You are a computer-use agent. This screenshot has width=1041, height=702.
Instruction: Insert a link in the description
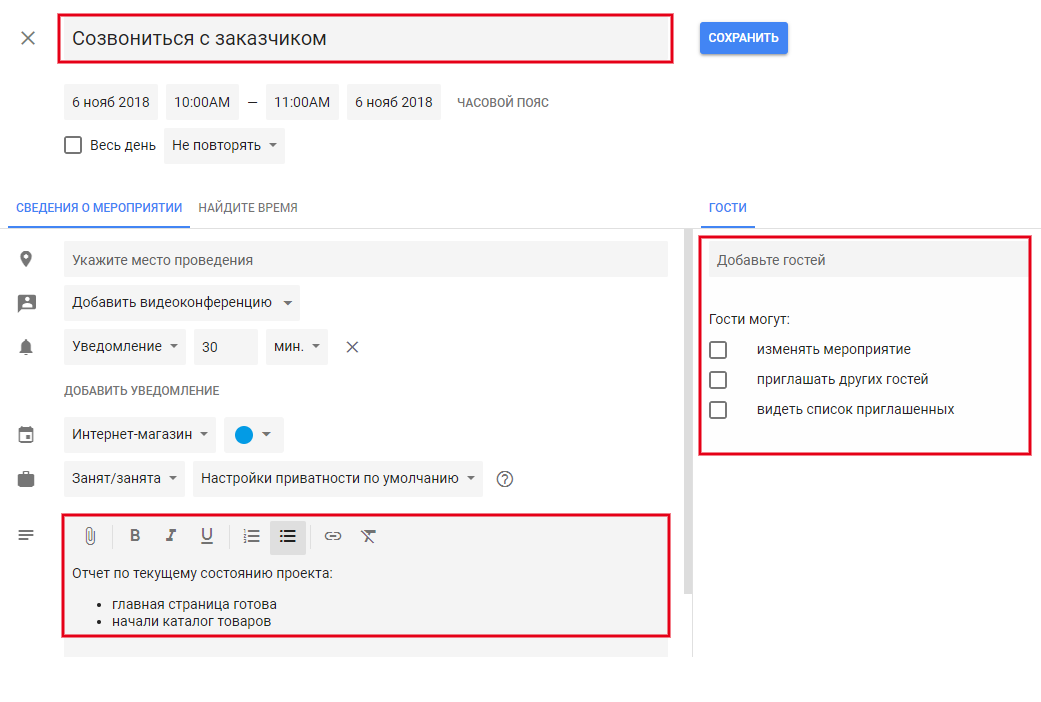333,536
